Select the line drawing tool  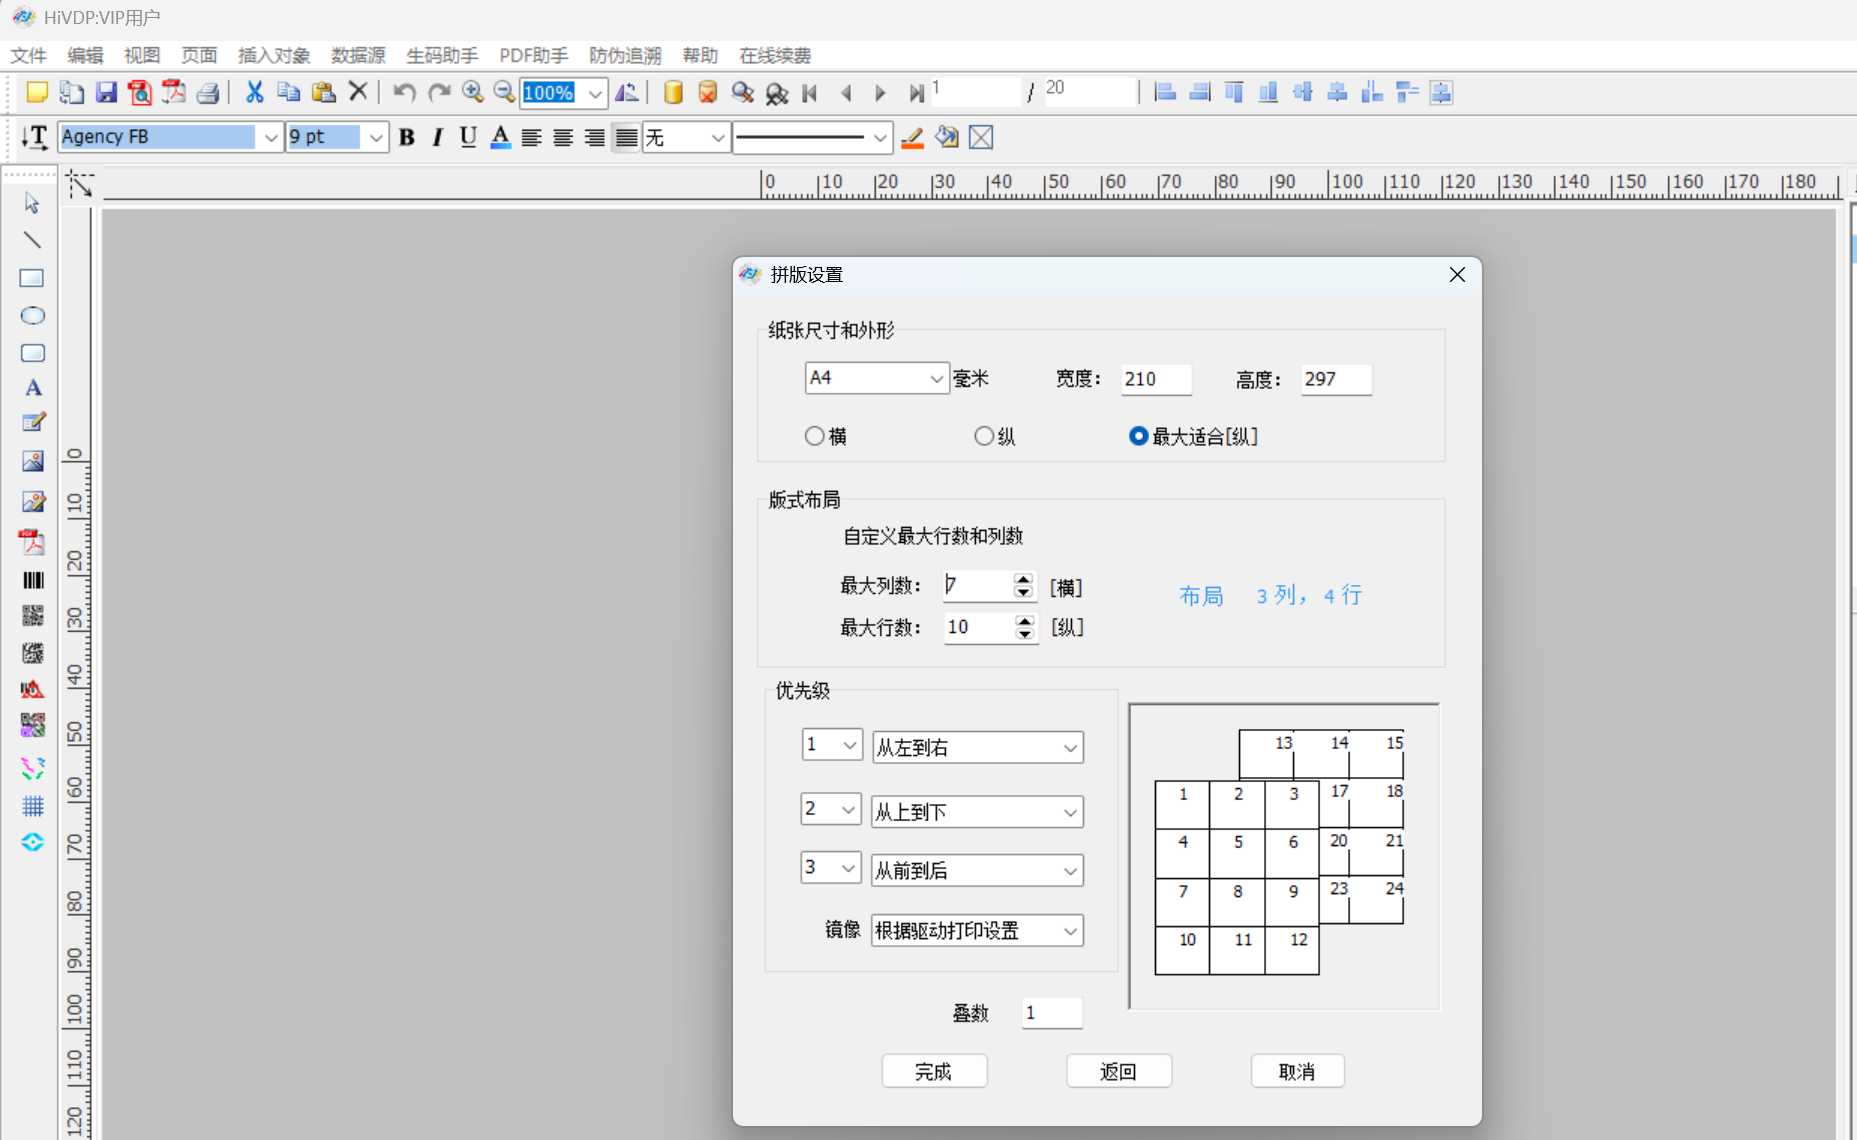pos(32,240)
